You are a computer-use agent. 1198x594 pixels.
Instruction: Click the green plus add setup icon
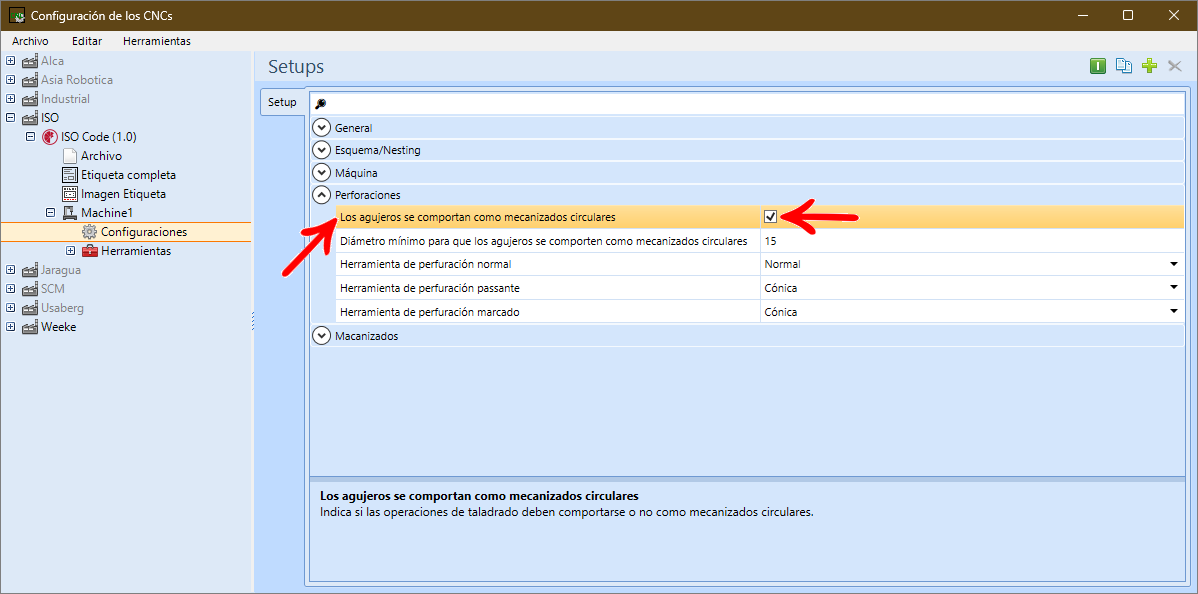coord(1149,67)
